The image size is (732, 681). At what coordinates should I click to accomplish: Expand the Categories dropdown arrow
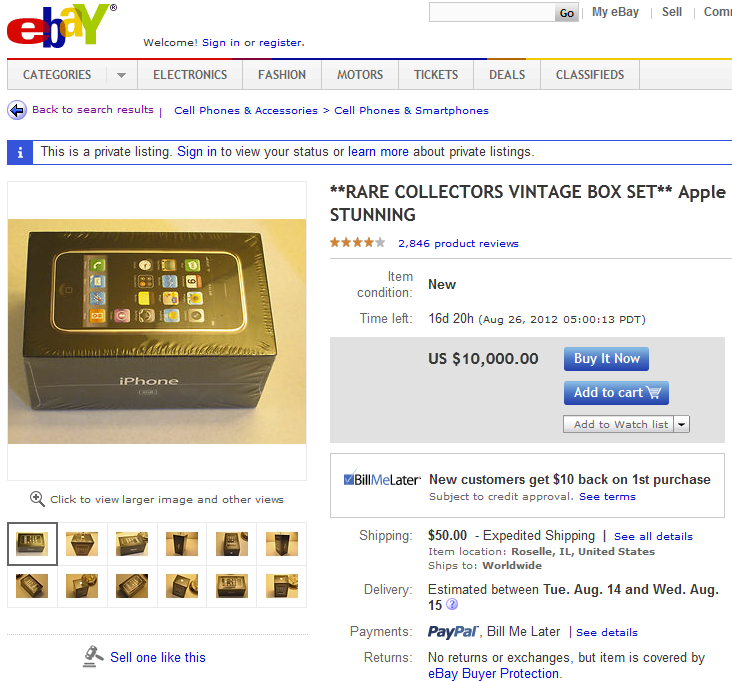121,75
